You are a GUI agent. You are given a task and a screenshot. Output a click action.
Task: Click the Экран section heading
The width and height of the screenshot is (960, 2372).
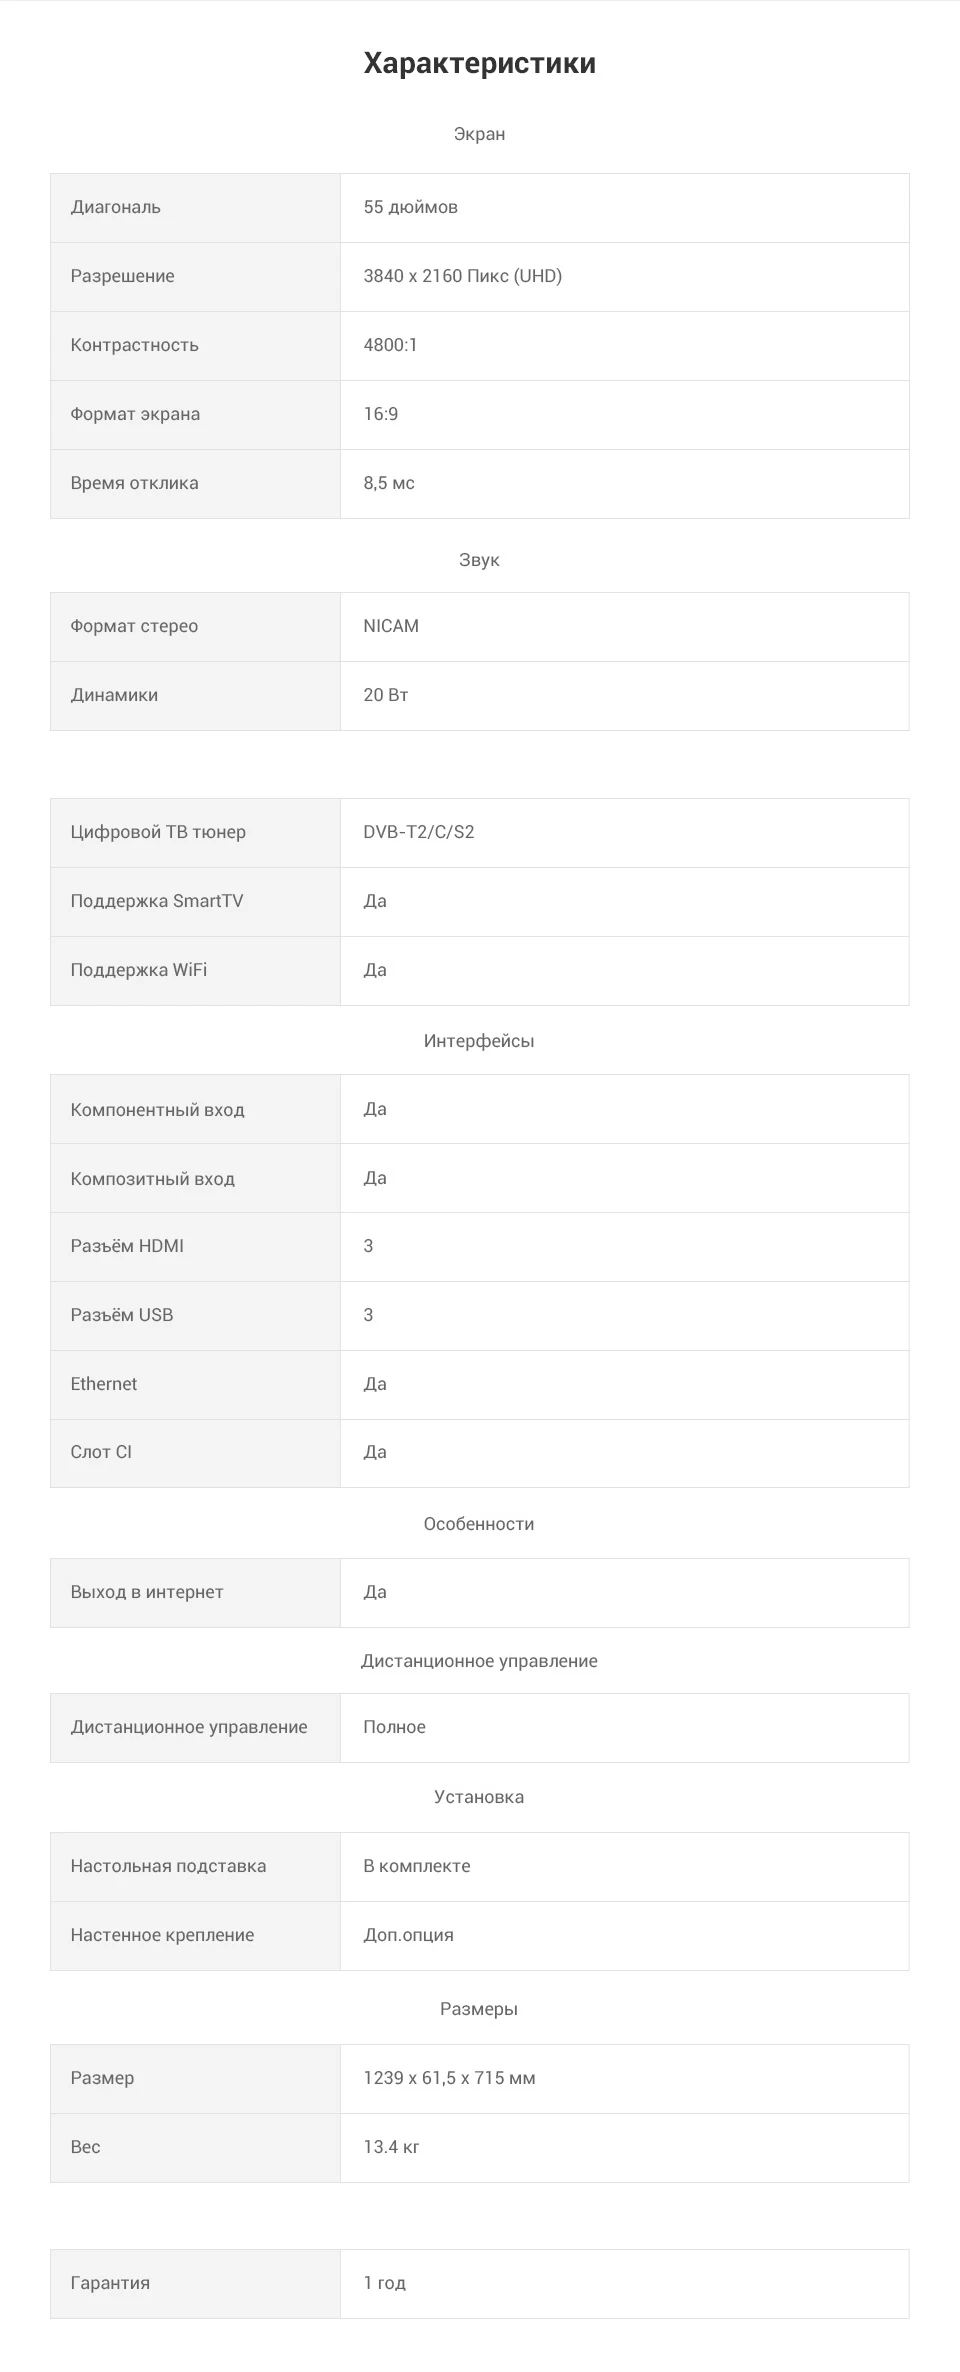tap(479, 134)
